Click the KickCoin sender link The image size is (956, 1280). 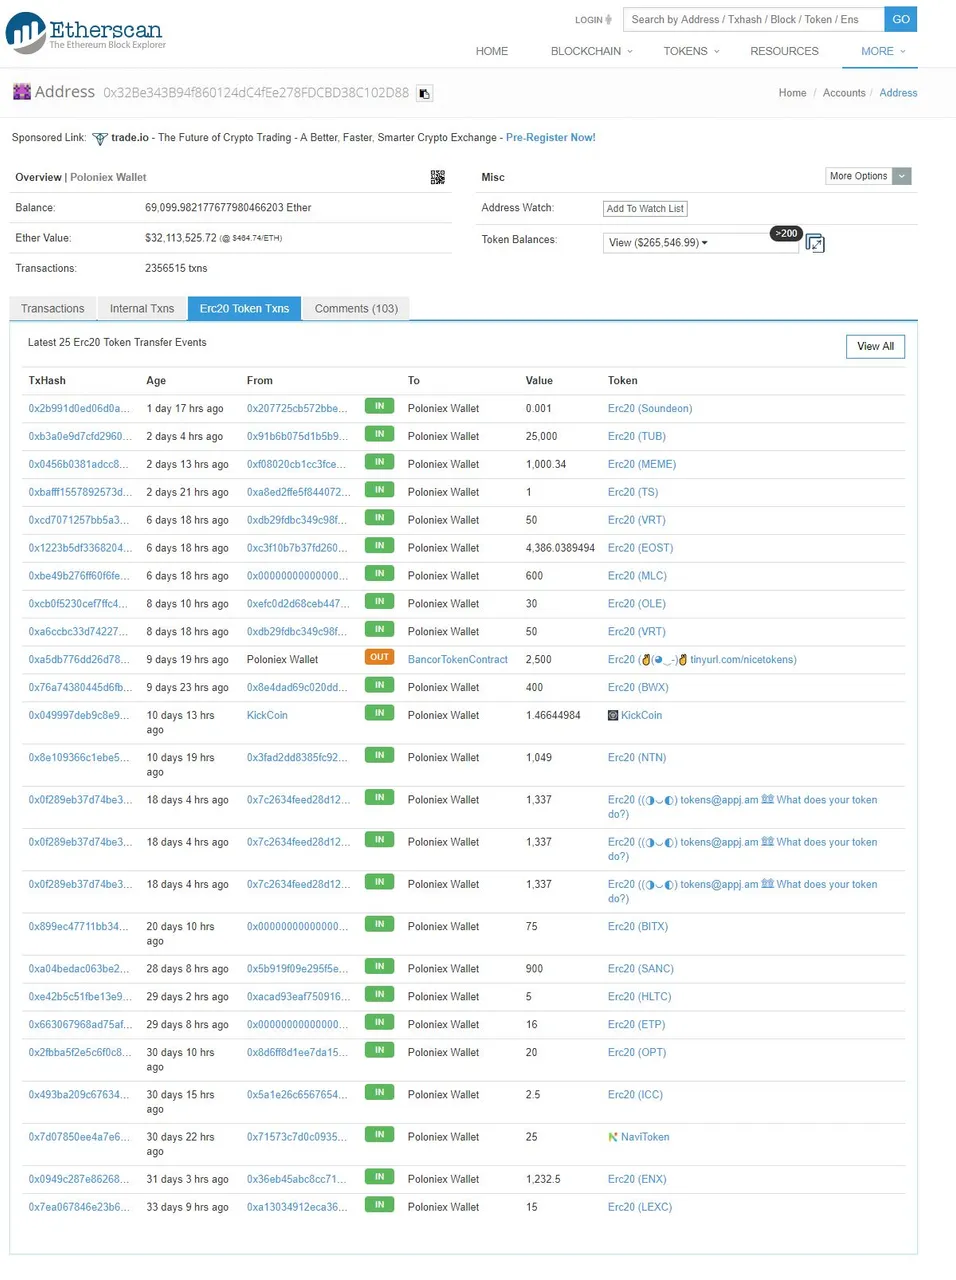(267, 716)
